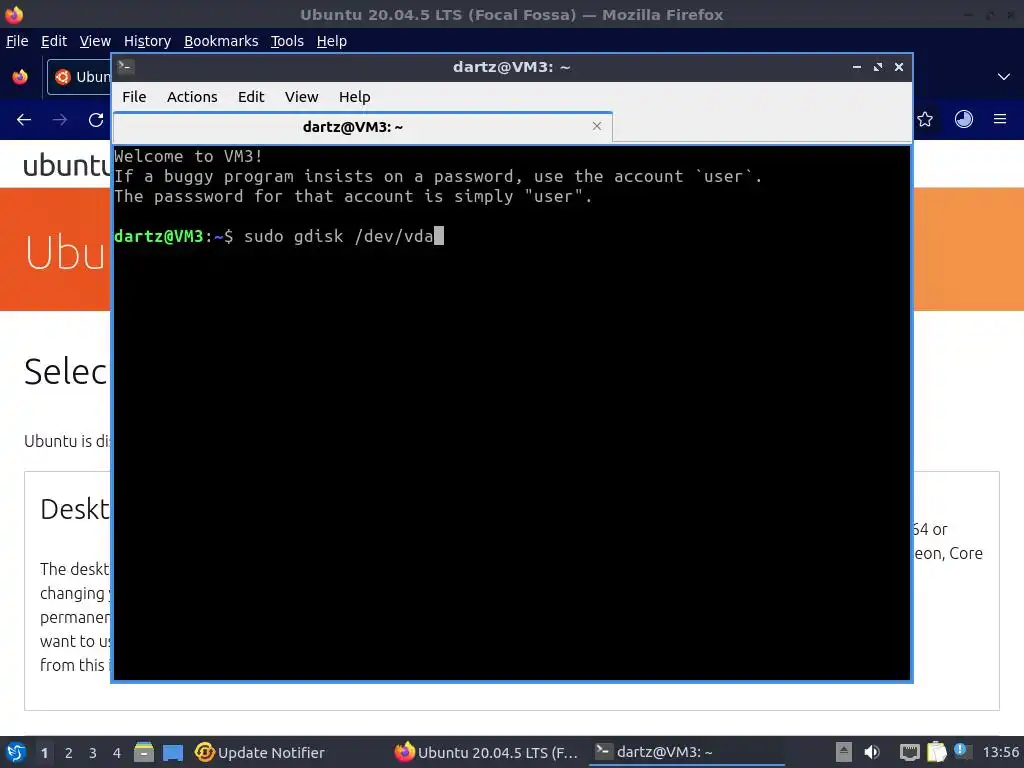
Task: Switch to workspace 2
Action: pos(69,753)
